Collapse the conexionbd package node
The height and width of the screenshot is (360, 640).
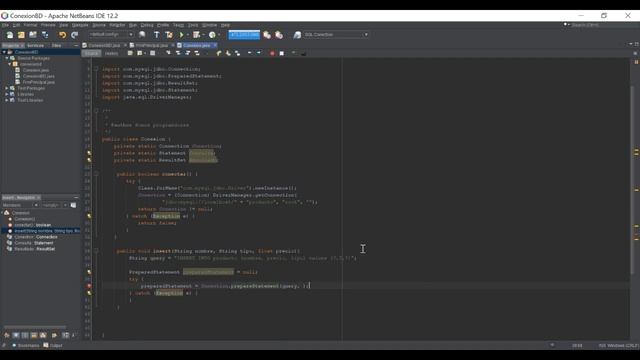pyautogui.click(x=10, y=64)
